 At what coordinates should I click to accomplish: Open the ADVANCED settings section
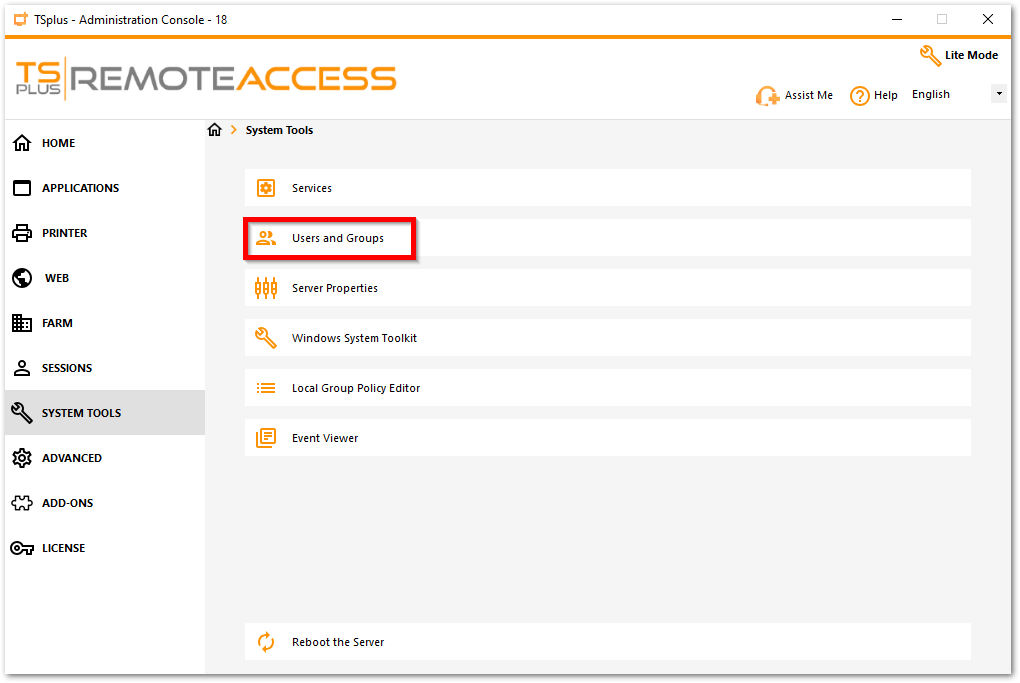pos(71,458)
